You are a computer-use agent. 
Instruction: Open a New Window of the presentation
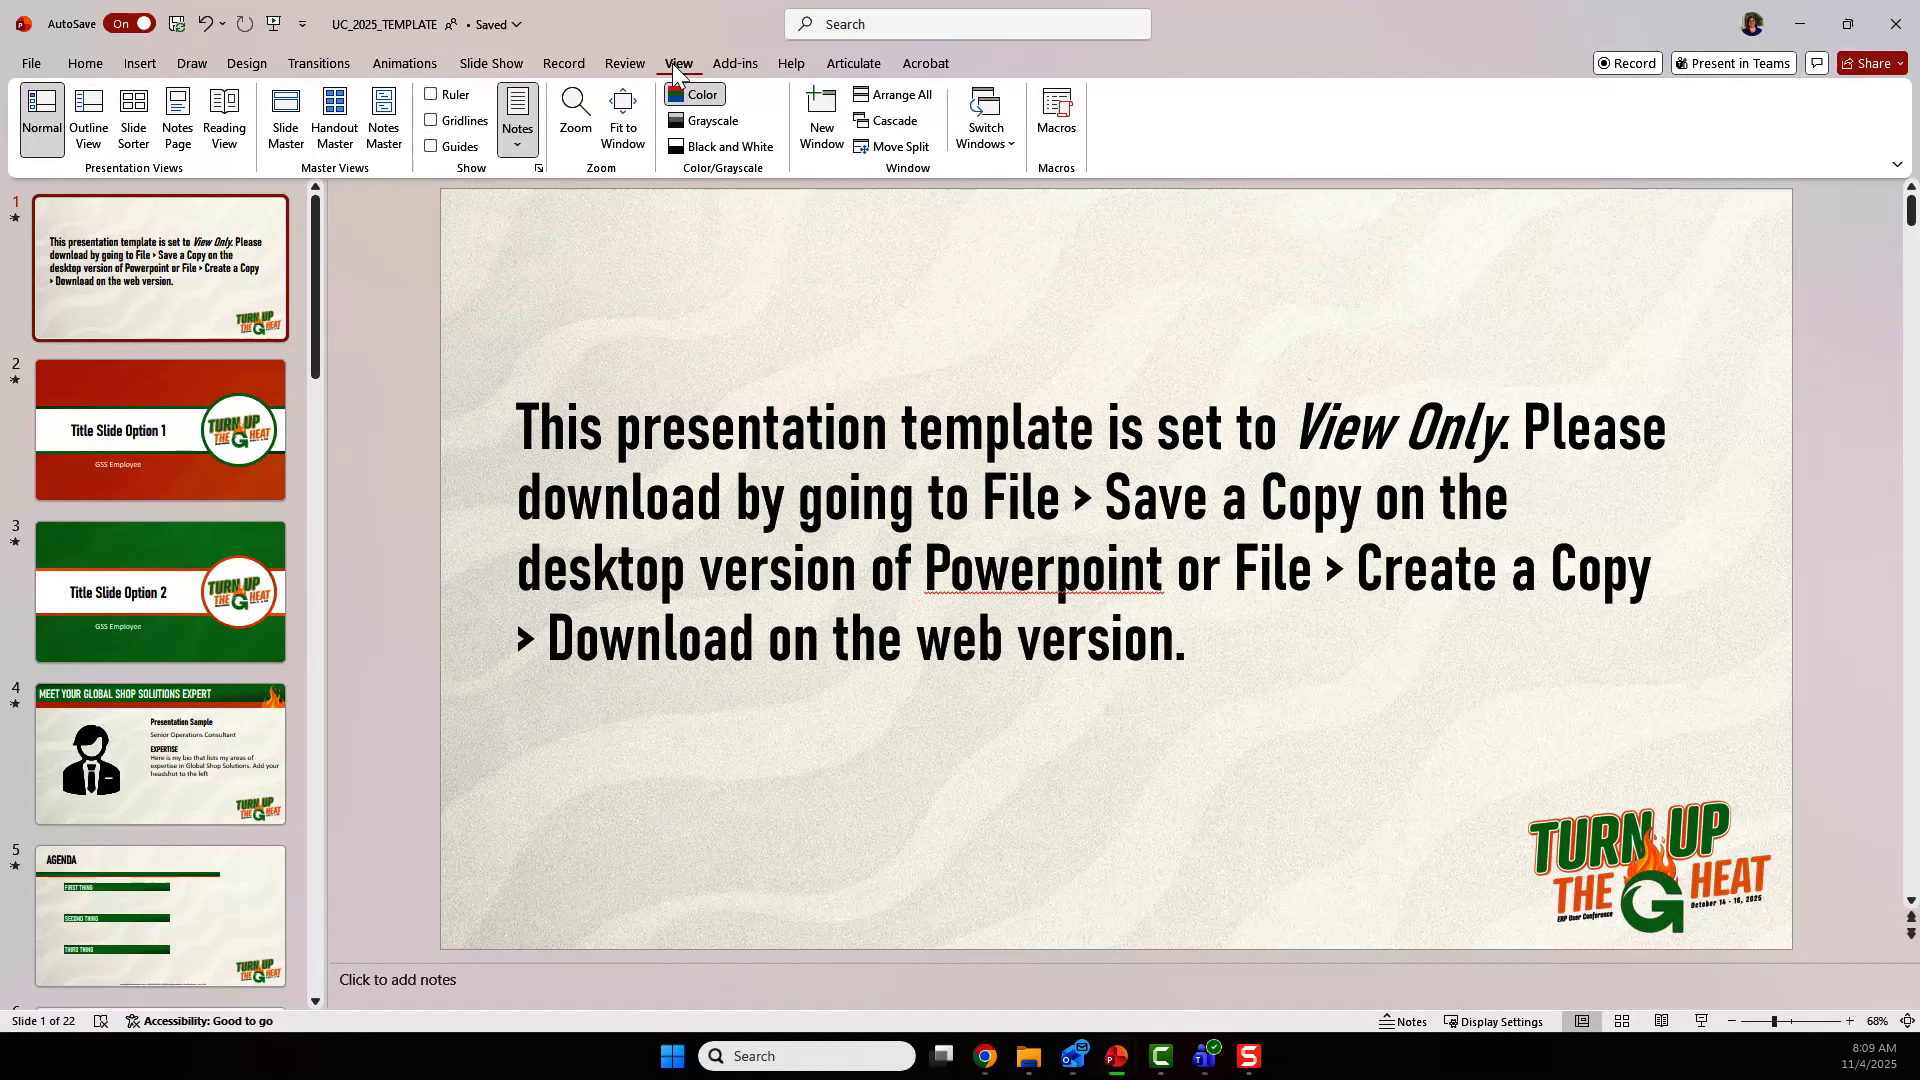tap(821, 117)
